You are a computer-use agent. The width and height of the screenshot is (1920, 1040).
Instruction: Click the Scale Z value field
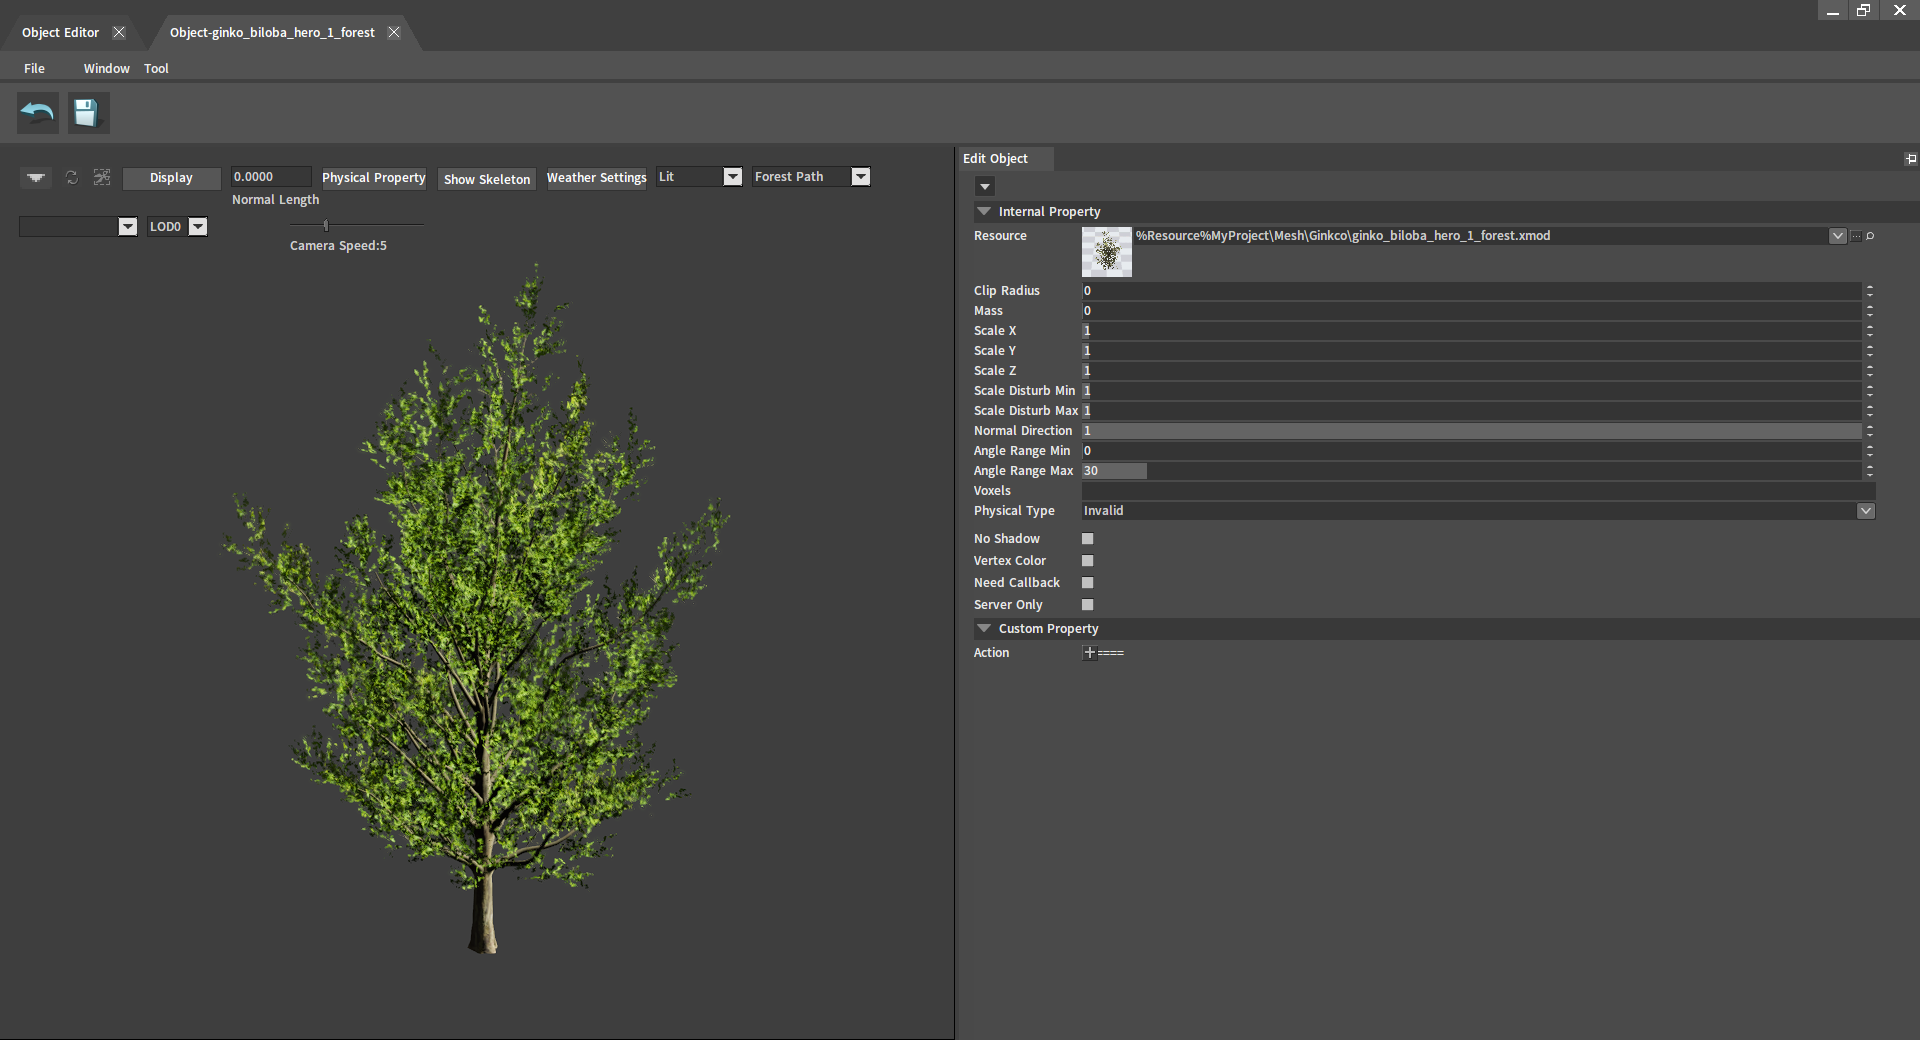coord(1472,371)
